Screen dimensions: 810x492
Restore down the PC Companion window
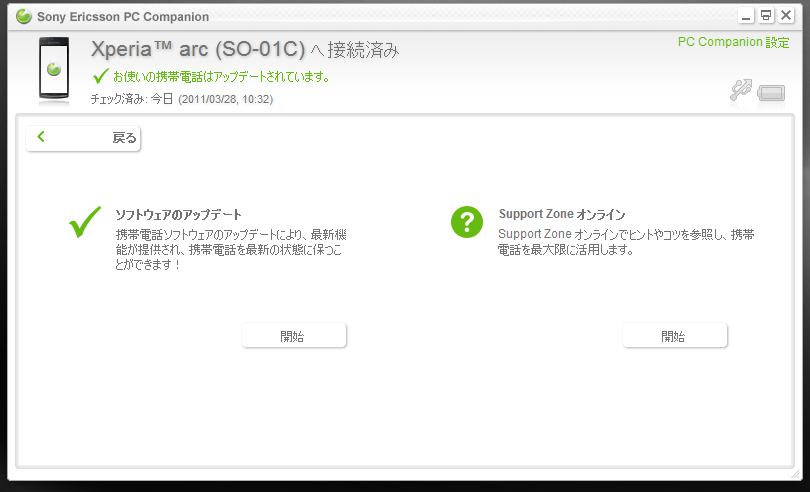tap(766, 16)
